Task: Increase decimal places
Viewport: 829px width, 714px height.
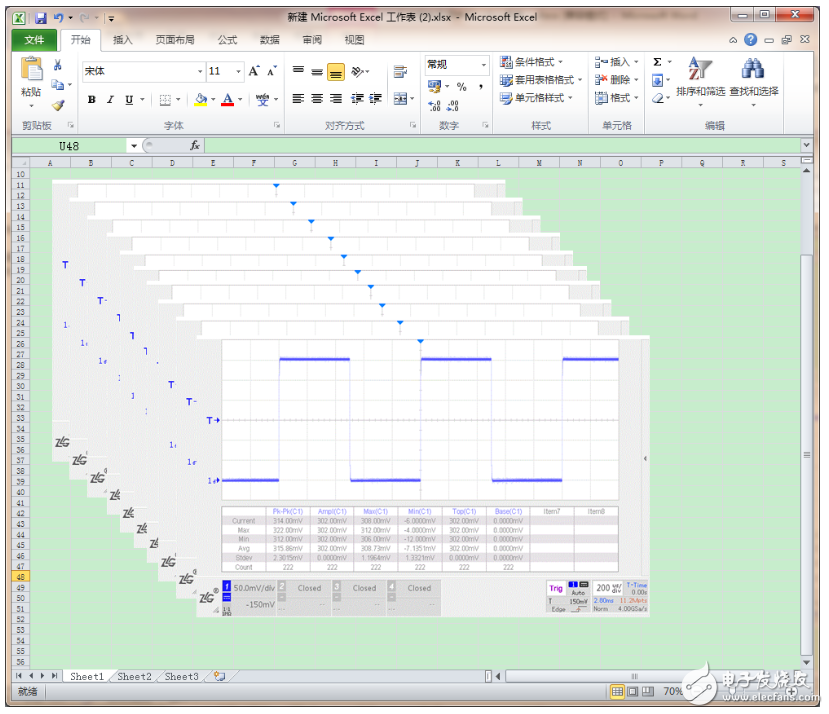Action: tap(434, 106)
